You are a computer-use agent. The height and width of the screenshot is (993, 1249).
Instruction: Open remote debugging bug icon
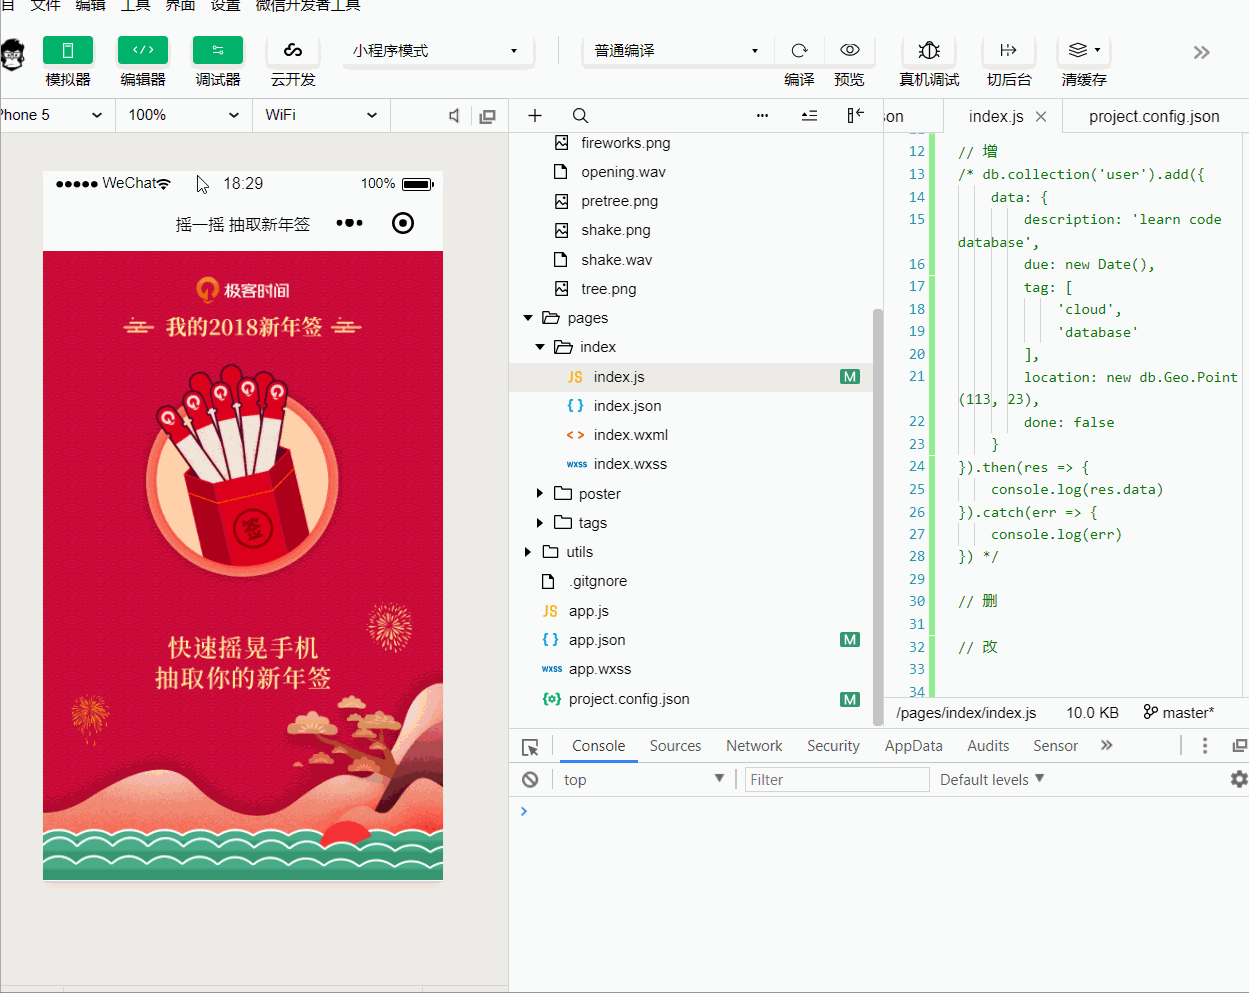pos(929,50)
